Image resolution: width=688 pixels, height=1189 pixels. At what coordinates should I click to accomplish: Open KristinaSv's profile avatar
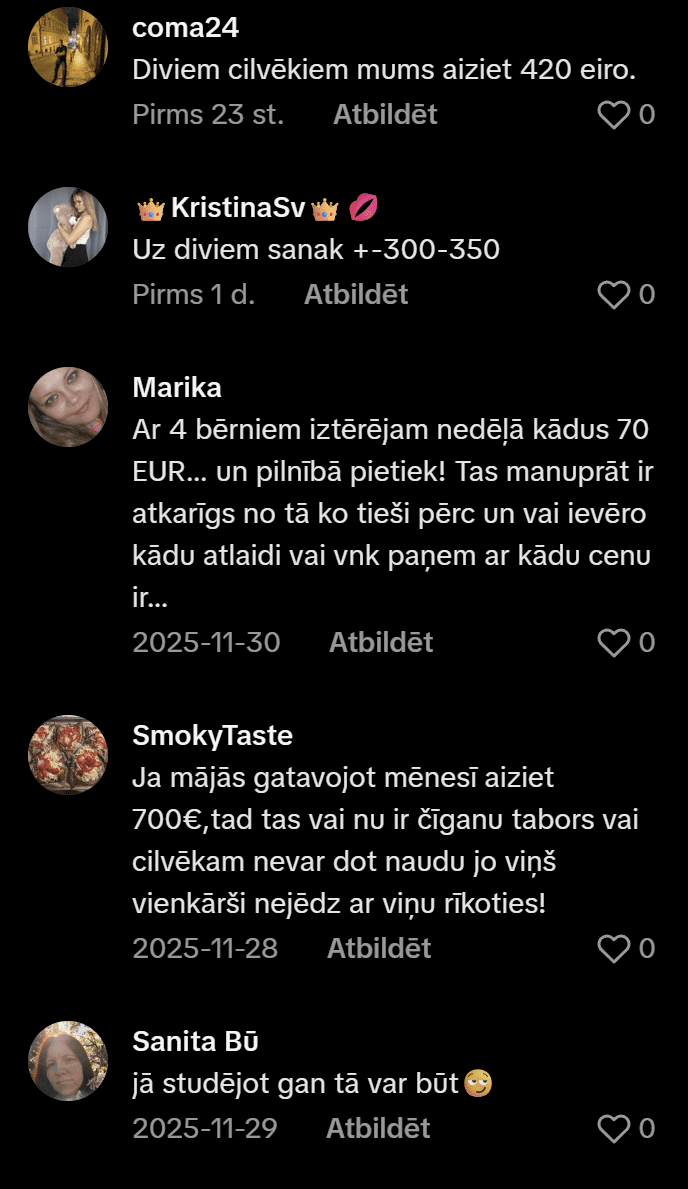coord(68,227)
